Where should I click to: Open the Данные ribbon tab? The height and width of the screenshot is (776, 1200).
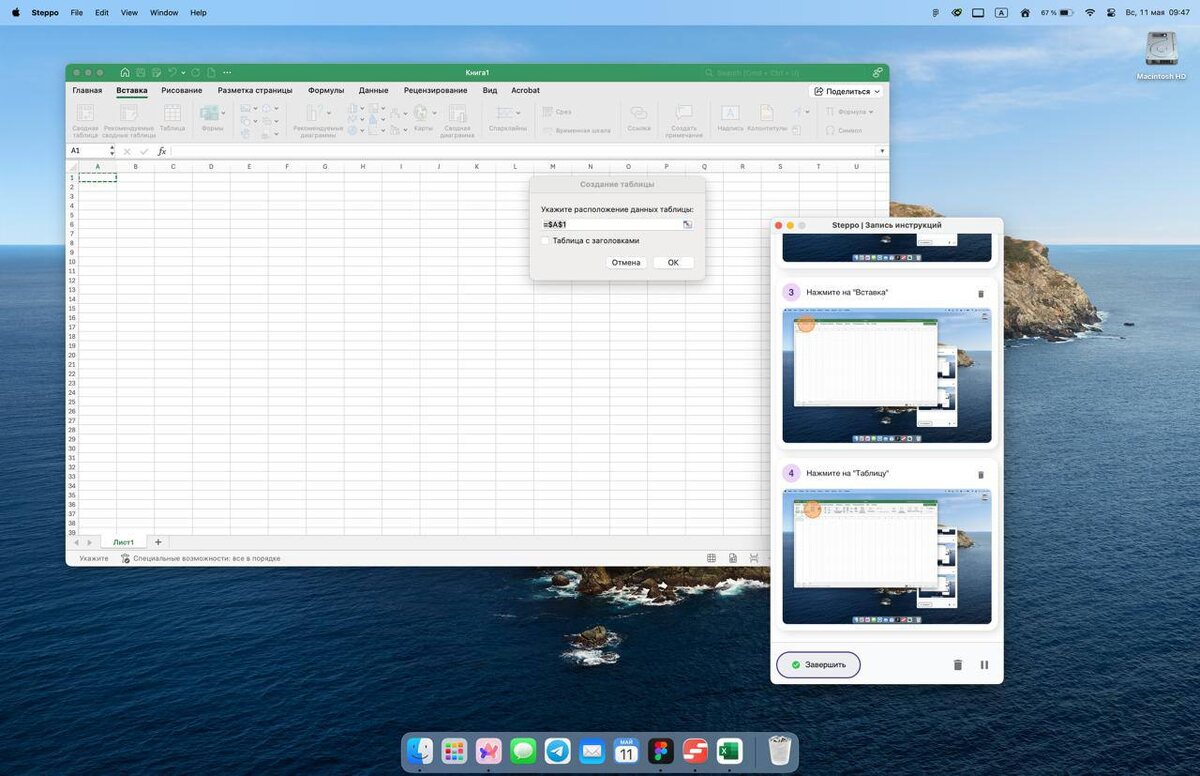click(x=374, y=91)
